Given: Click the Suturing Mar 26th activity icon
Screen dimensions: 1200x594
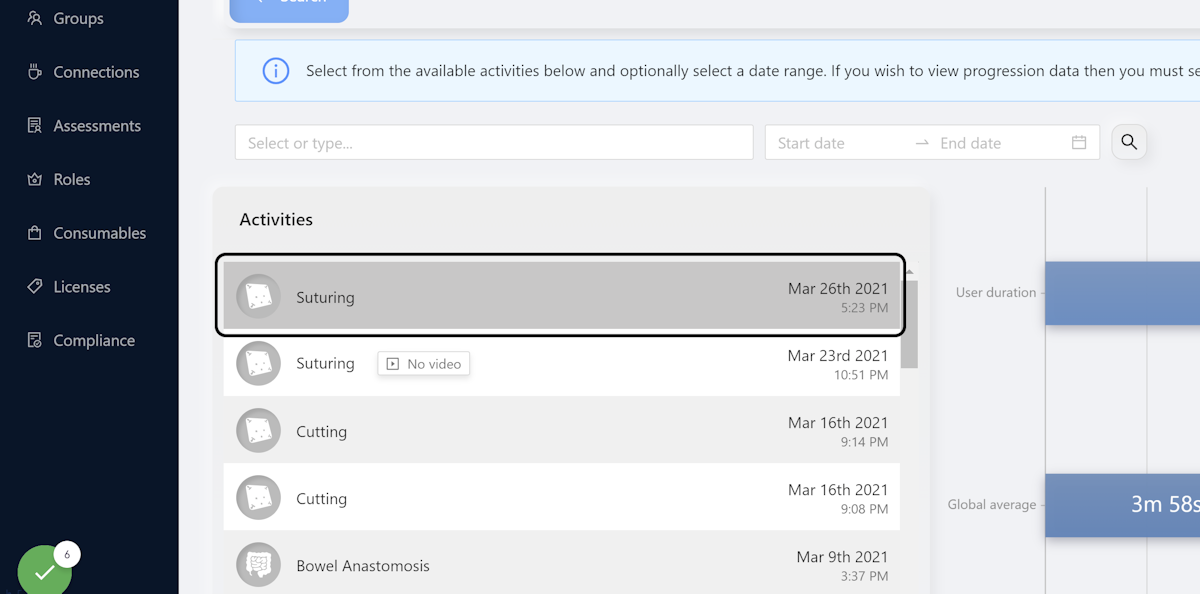Looking at the screenshot, I should [x=258, y=297].
